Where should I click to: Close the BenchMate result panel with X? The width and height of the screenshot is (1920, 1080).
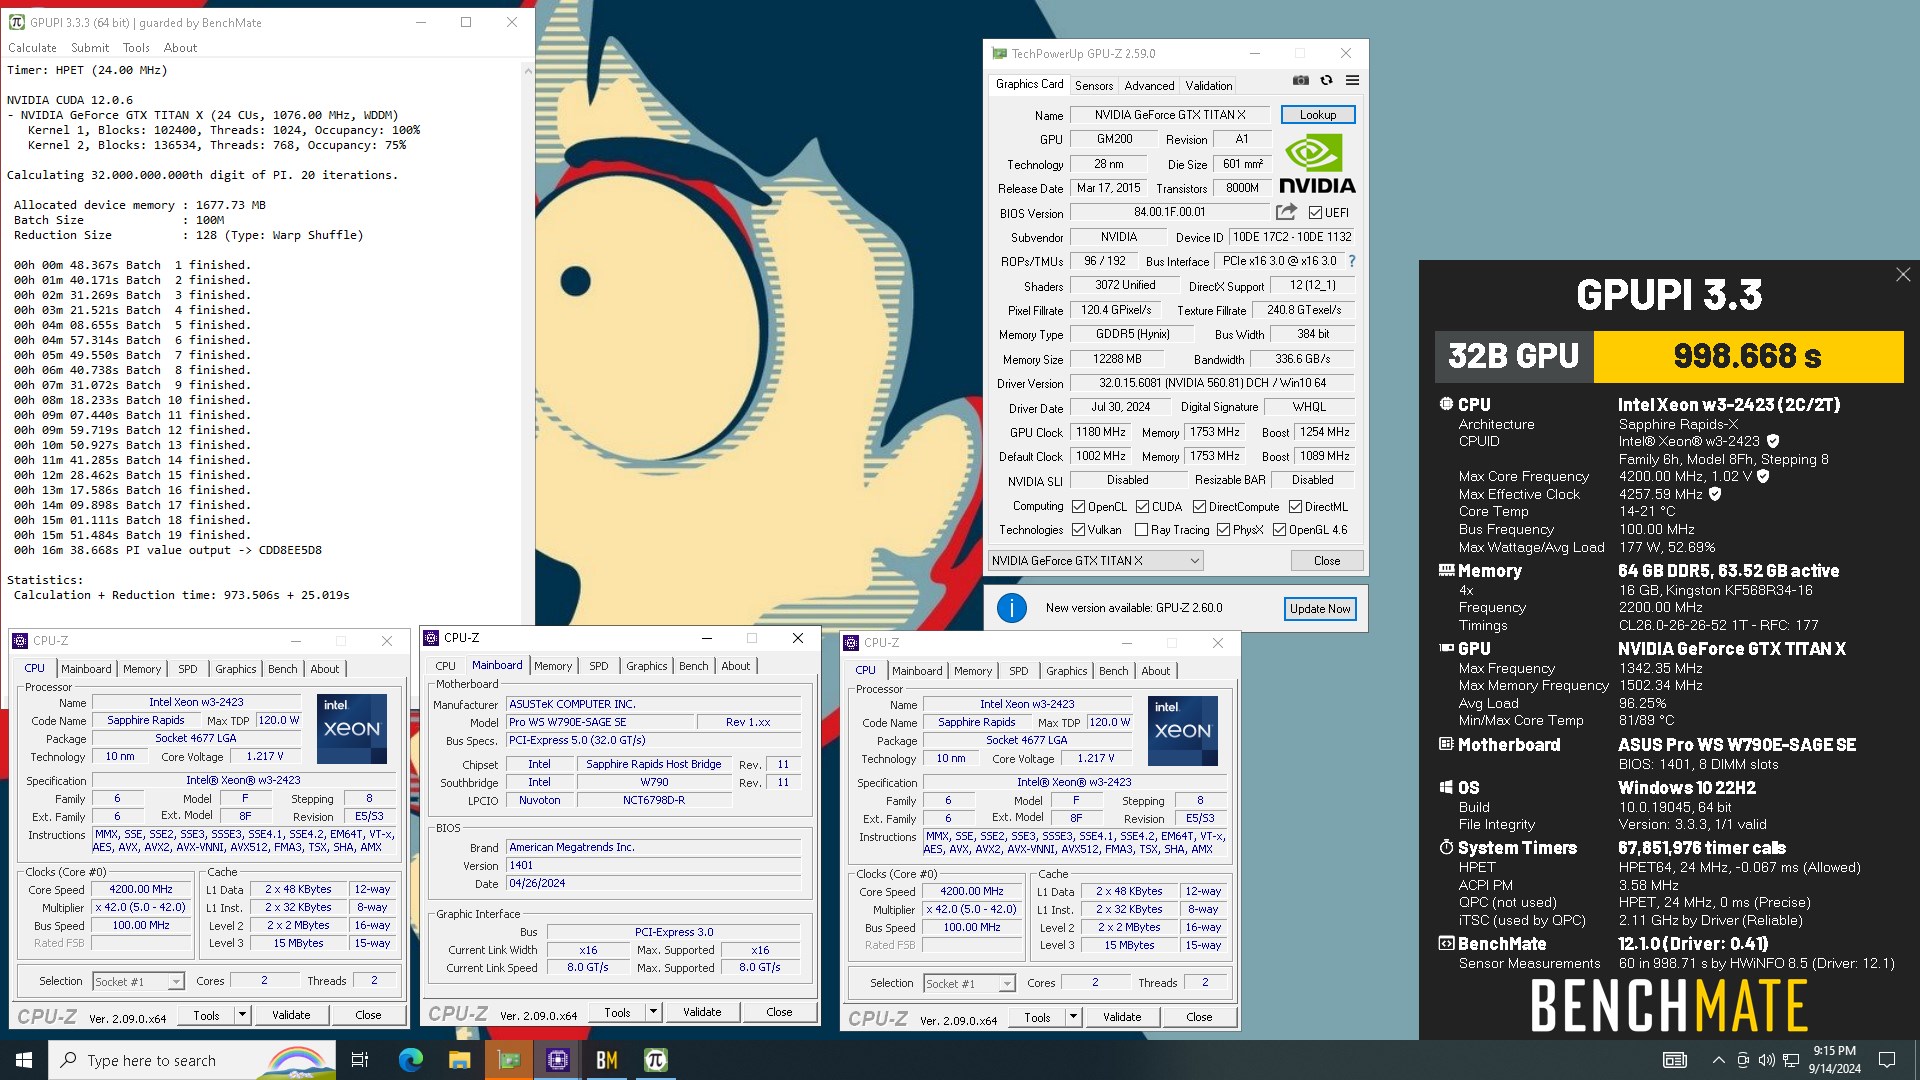pyautogui.click(x=1903, y=275)
